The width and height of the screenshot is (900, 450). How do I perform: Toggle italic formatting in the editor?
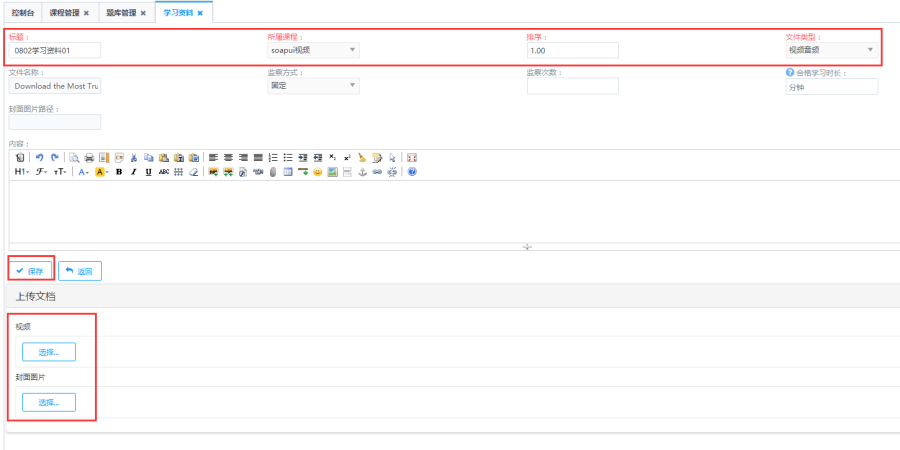coord(134,172)
